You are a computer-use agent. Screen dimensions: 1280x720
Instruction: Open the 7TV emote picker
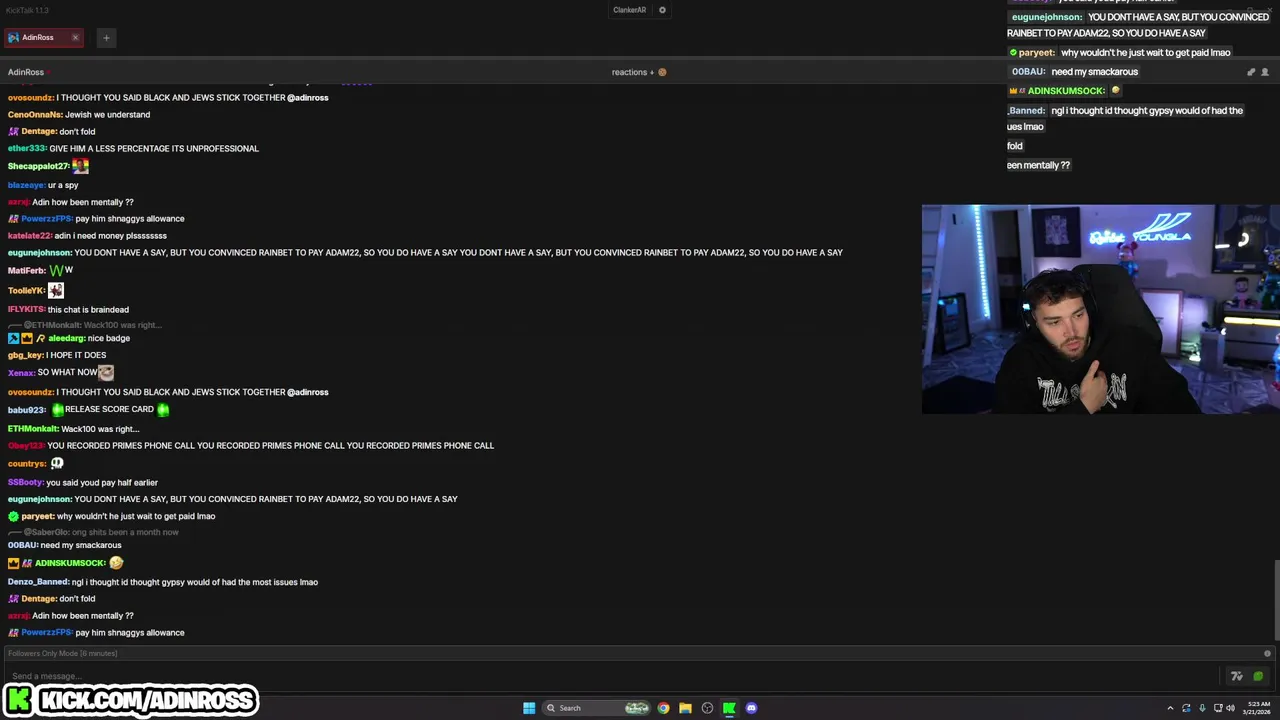point(1237,676)
